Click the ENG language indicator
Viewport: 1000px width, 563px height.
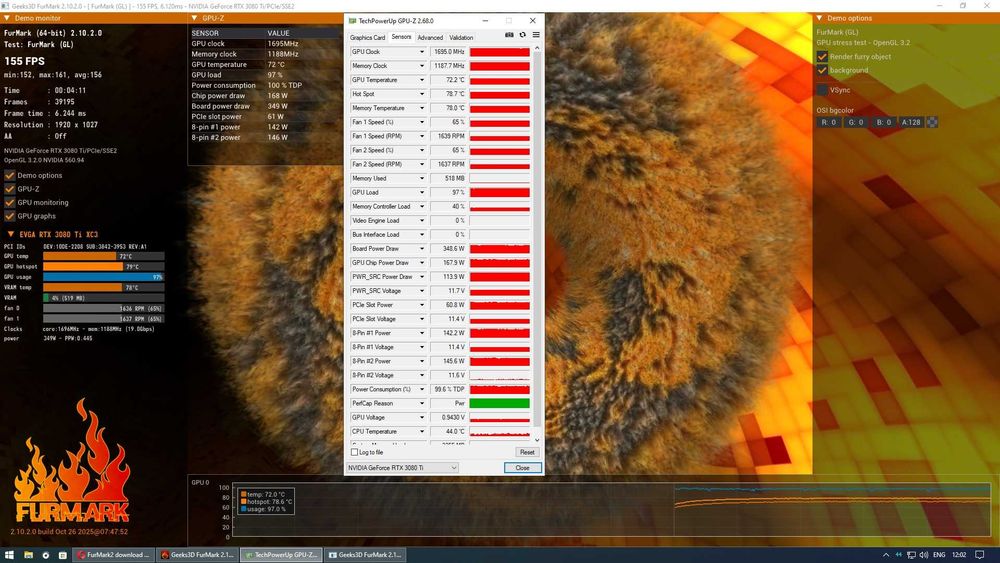coord(939,555)
